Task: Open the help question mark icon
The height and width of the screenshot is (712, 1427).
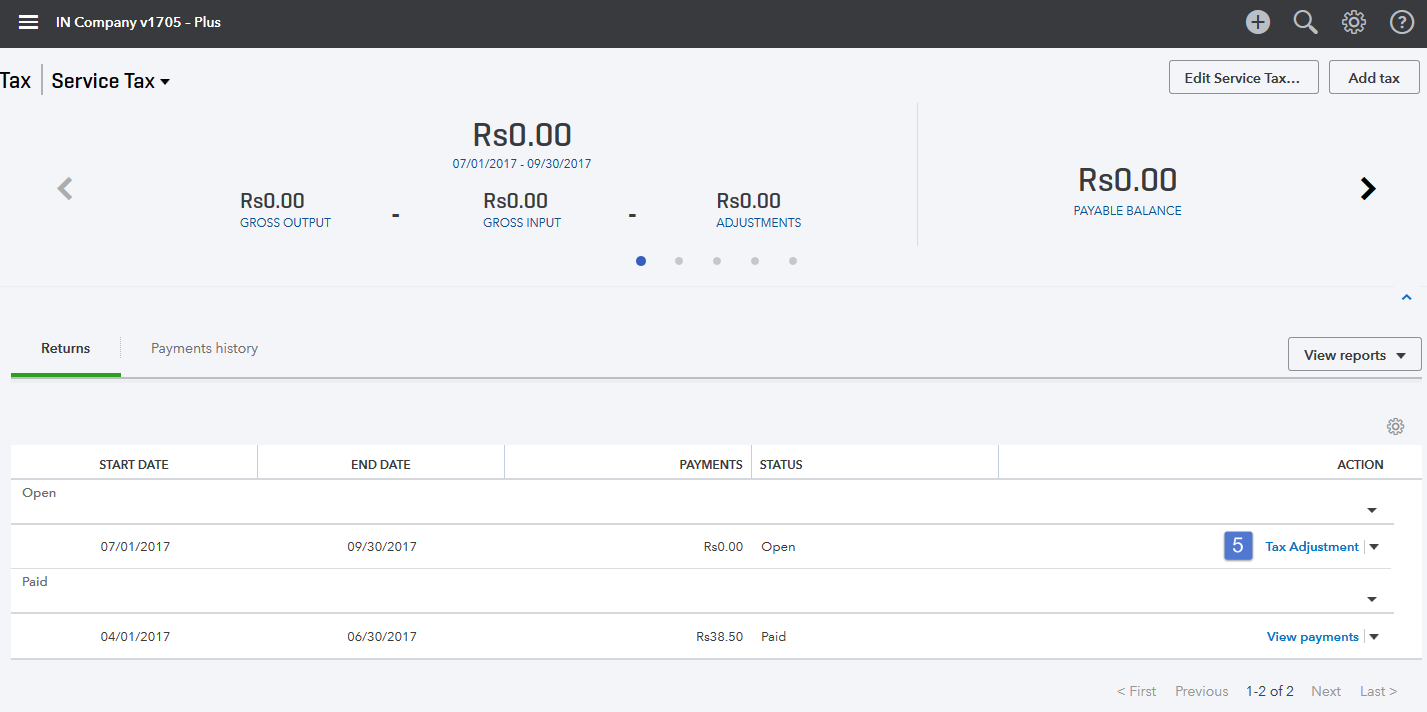Action: (1402, 22)
